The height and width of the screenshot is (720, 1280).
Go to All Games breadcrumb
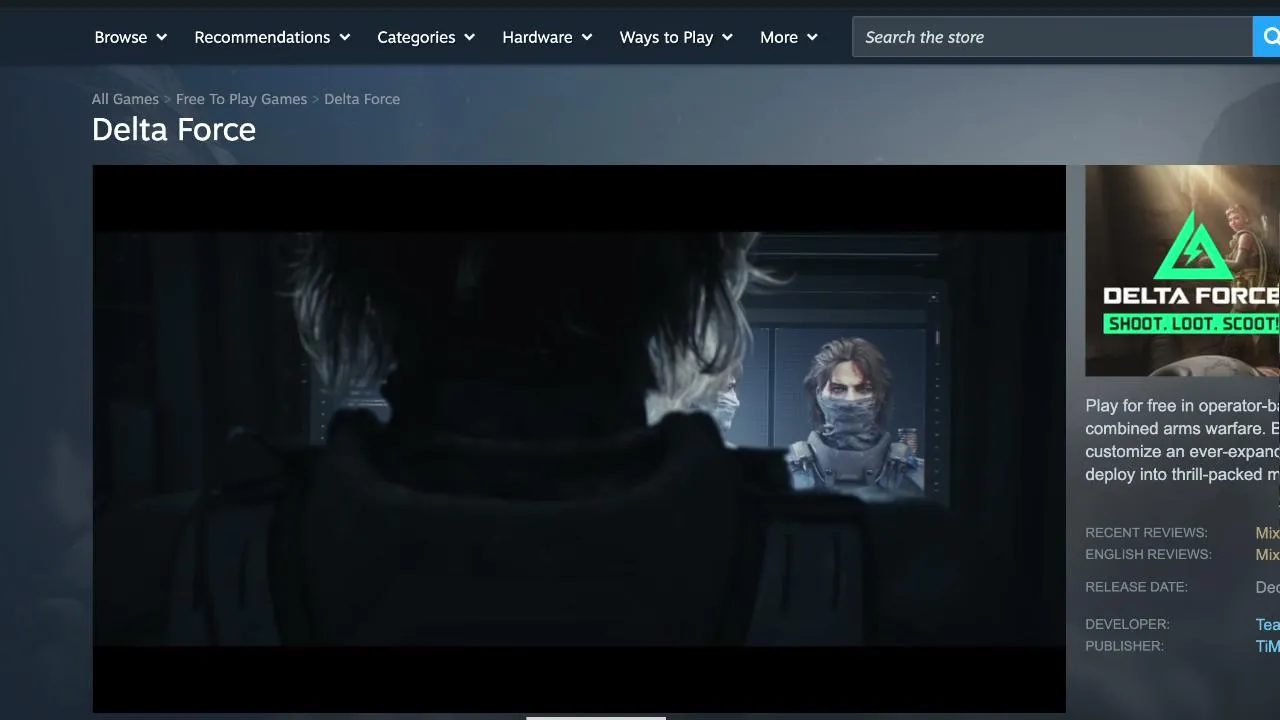click(x=125, y=99)
